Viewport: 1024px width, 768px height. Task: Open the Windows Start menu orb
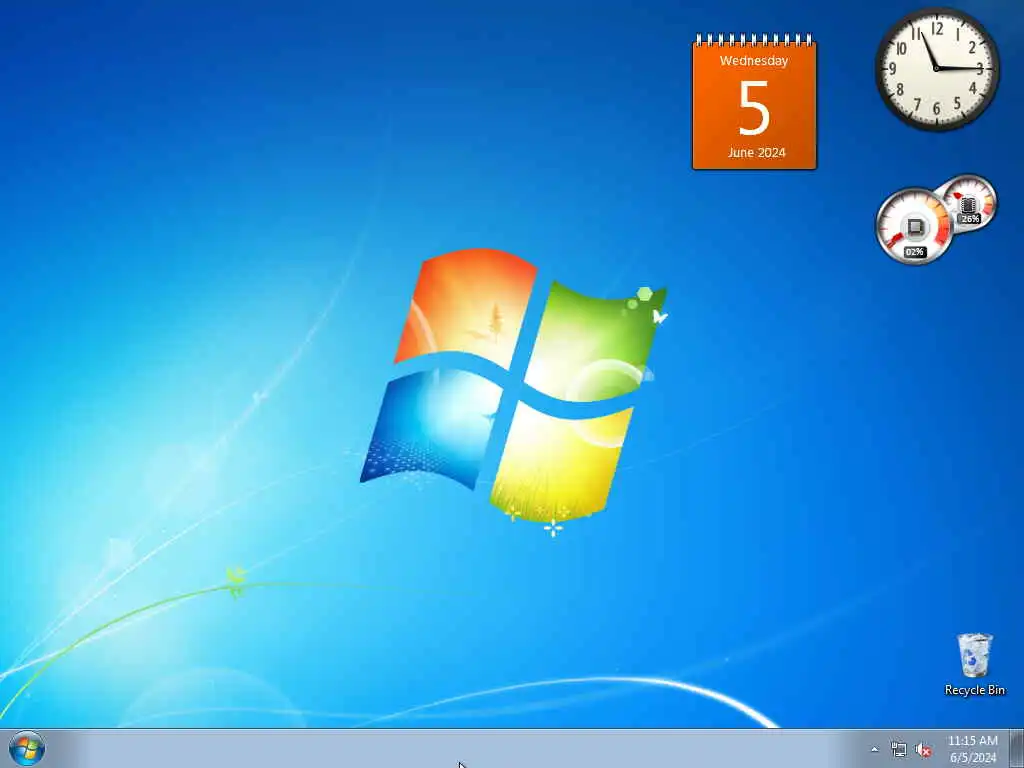(x=27, y=748)
